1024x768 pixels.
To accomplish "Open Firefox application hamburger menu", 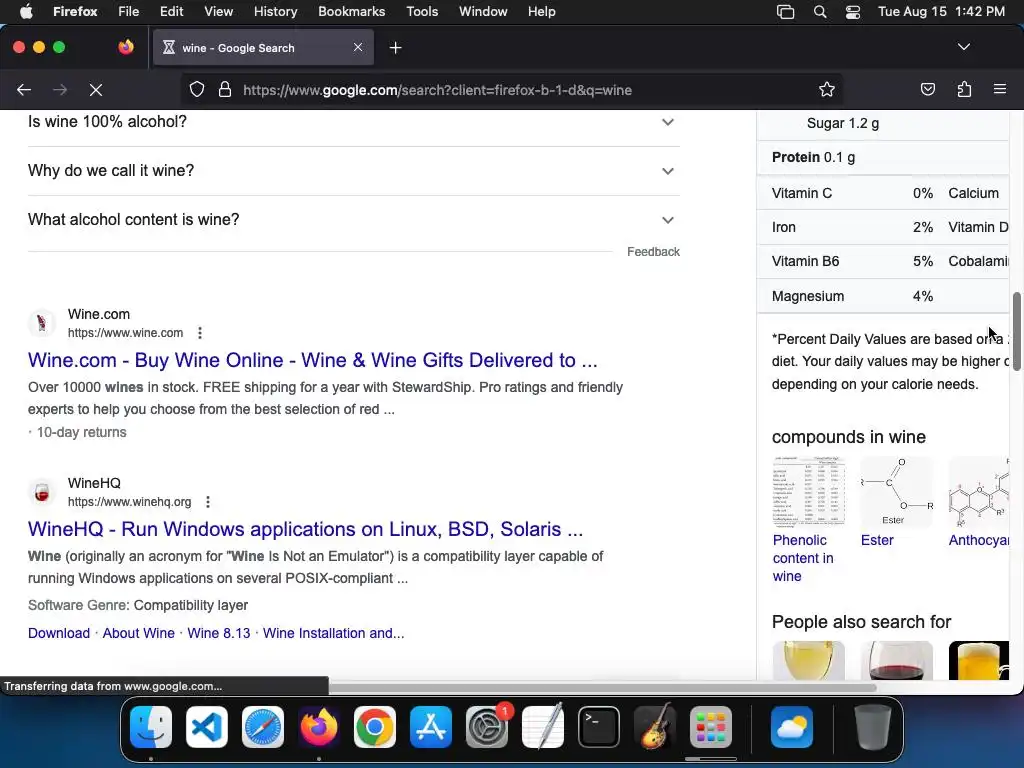I will pyautogui.click(x=1000, y=89).
